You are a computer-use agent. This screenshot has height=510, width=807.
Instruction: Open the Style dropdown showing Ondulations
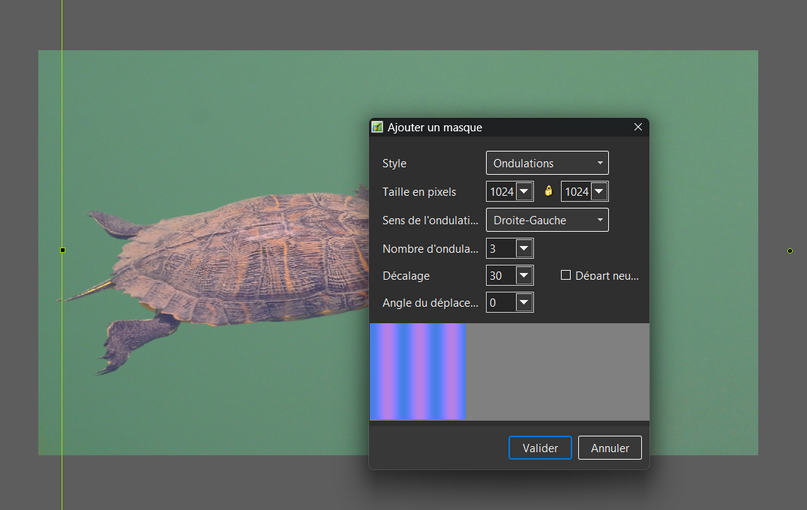pyautogui.click(x=547, y=163)
